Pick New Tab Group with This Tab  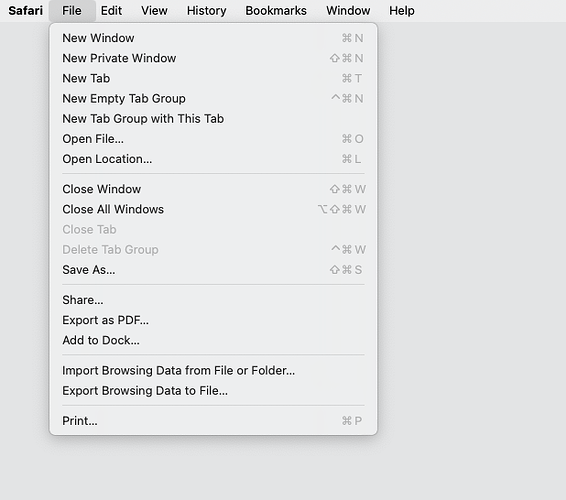coord(213,119)
